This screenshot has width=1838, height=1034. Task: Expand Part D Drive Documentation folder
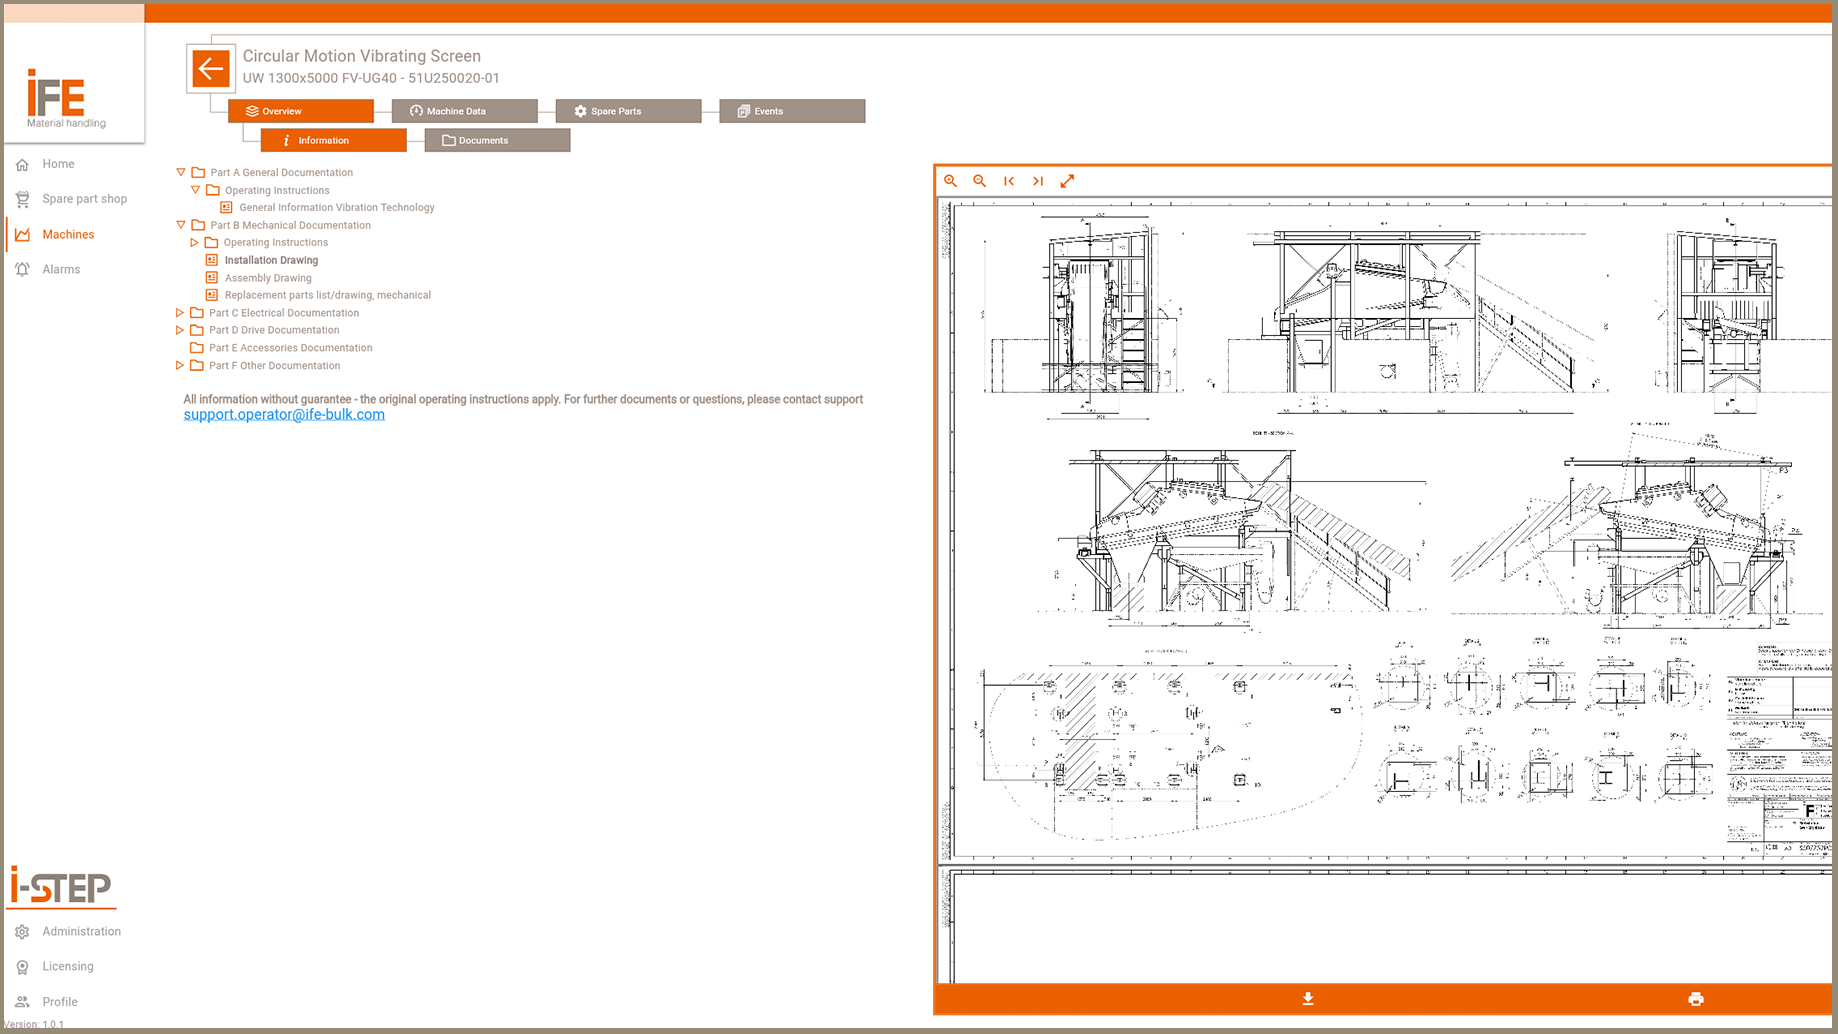tap(180, 330)
